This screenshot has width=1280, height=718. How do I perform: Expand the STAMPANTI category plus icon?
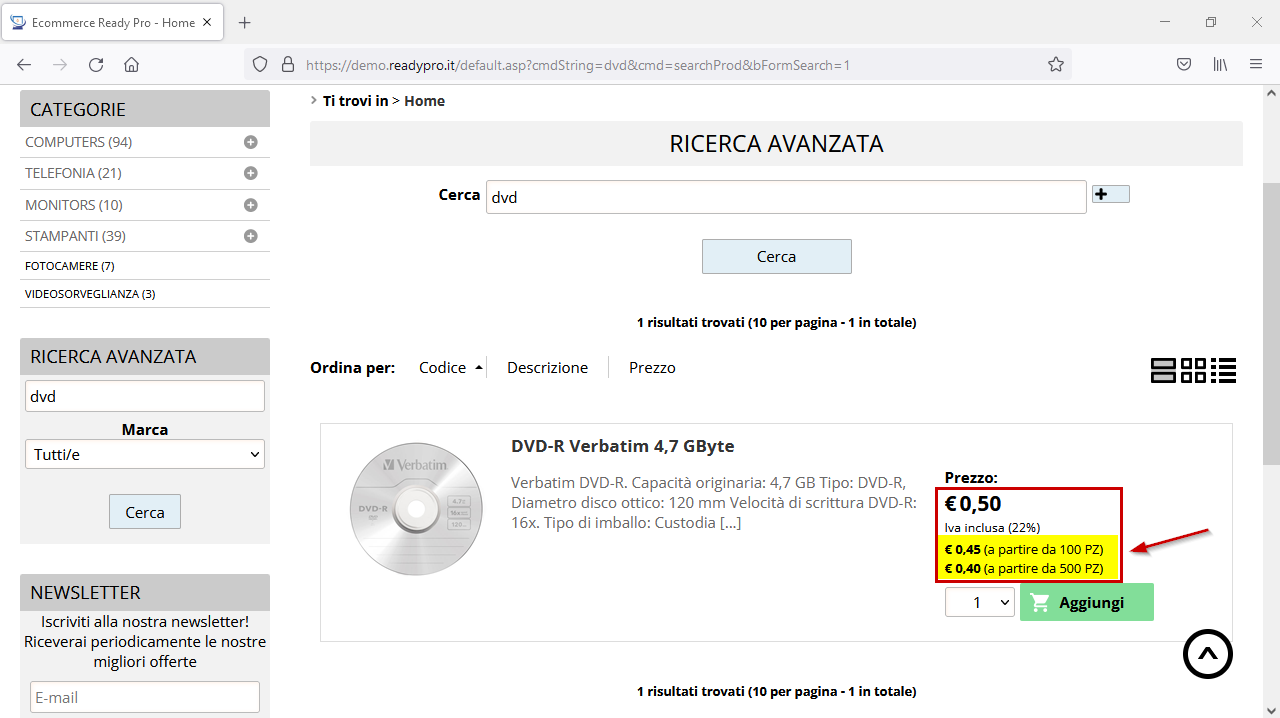coord(251,236)
